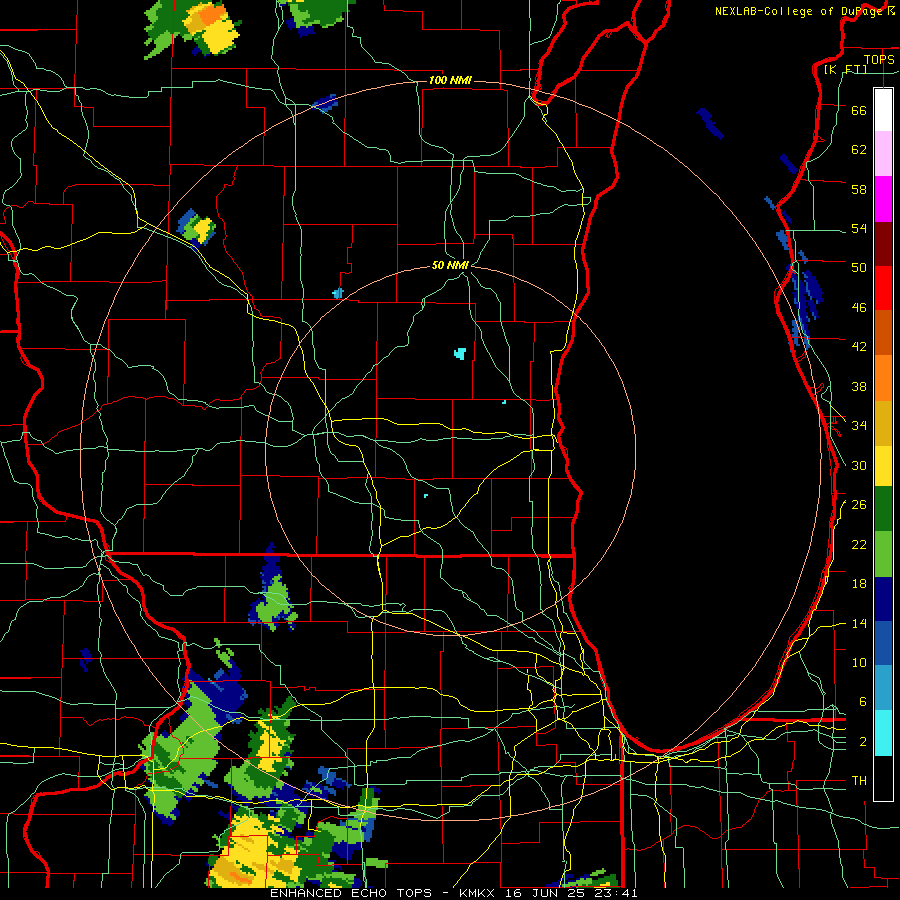Click the "18" legend value
900x900 pixels.
(859, 584)
